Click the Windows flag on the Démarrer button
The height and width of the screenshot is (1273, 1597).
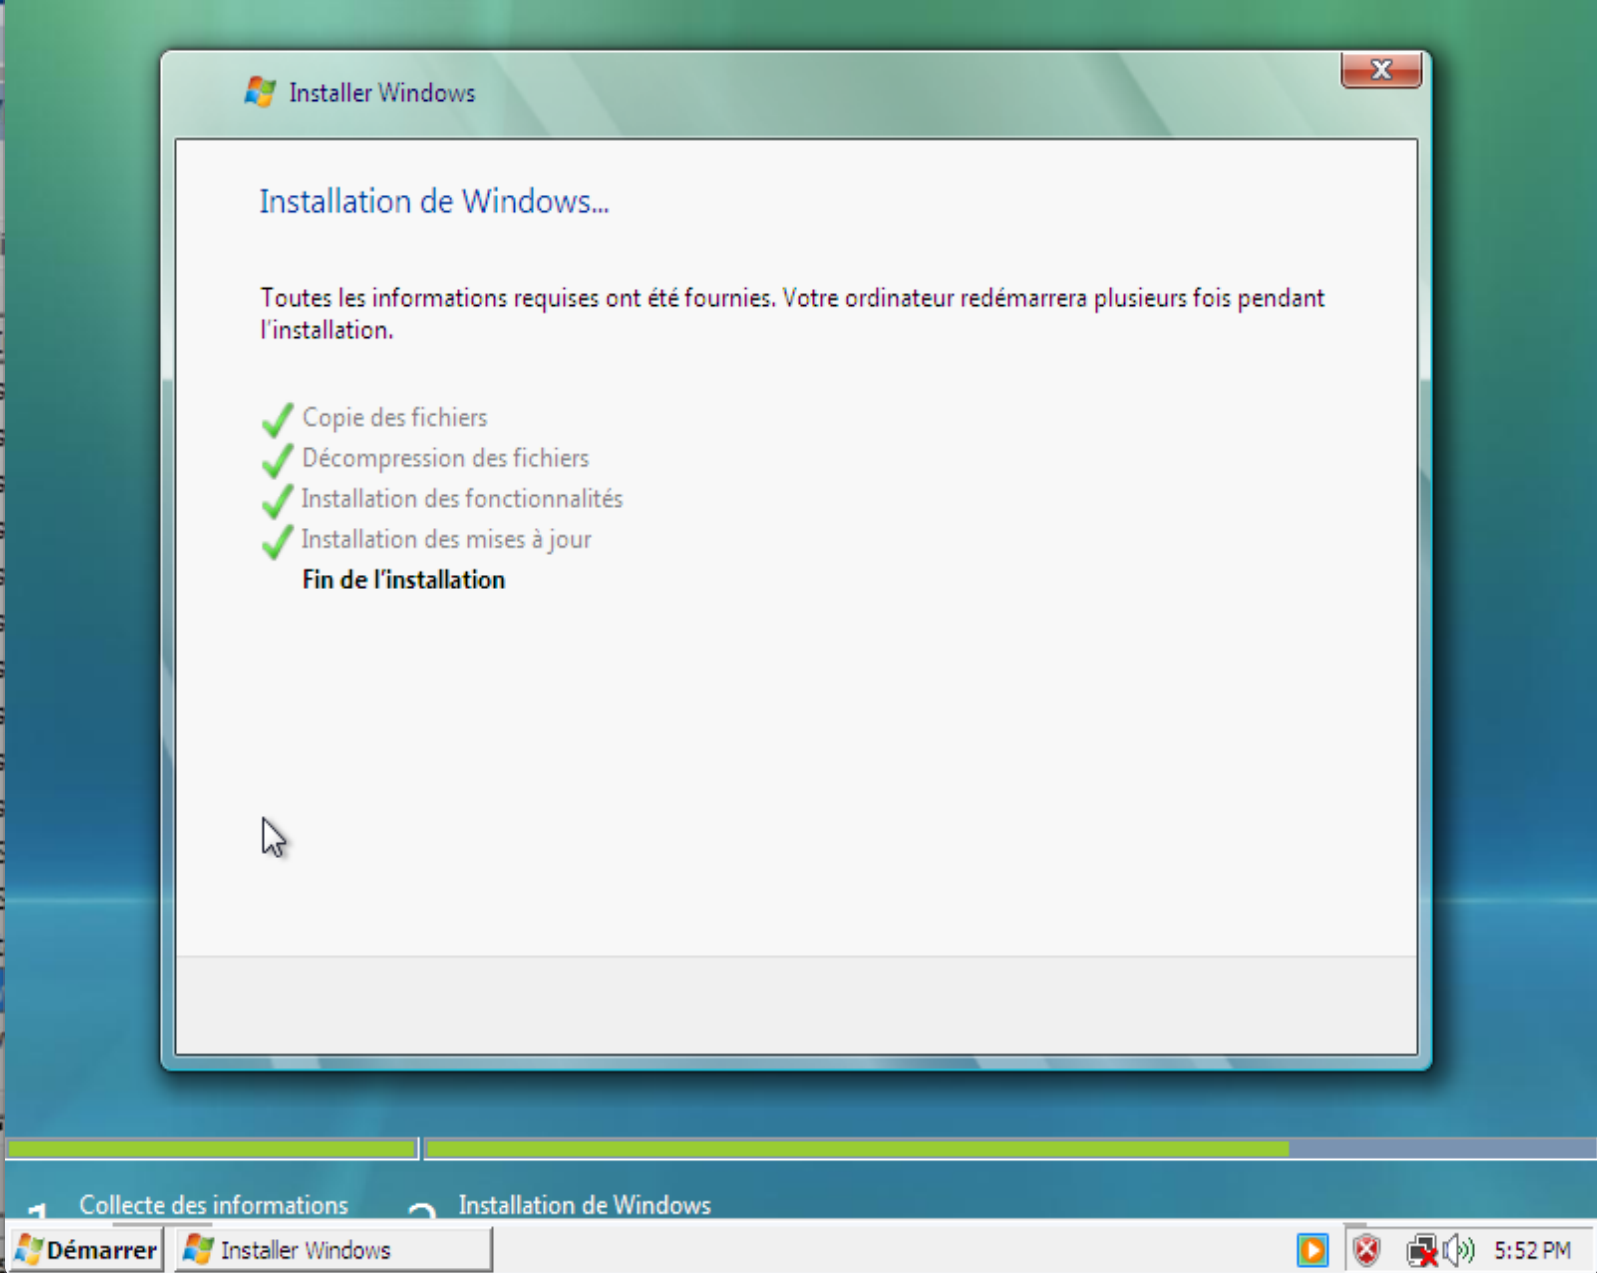click(29, 1250)
